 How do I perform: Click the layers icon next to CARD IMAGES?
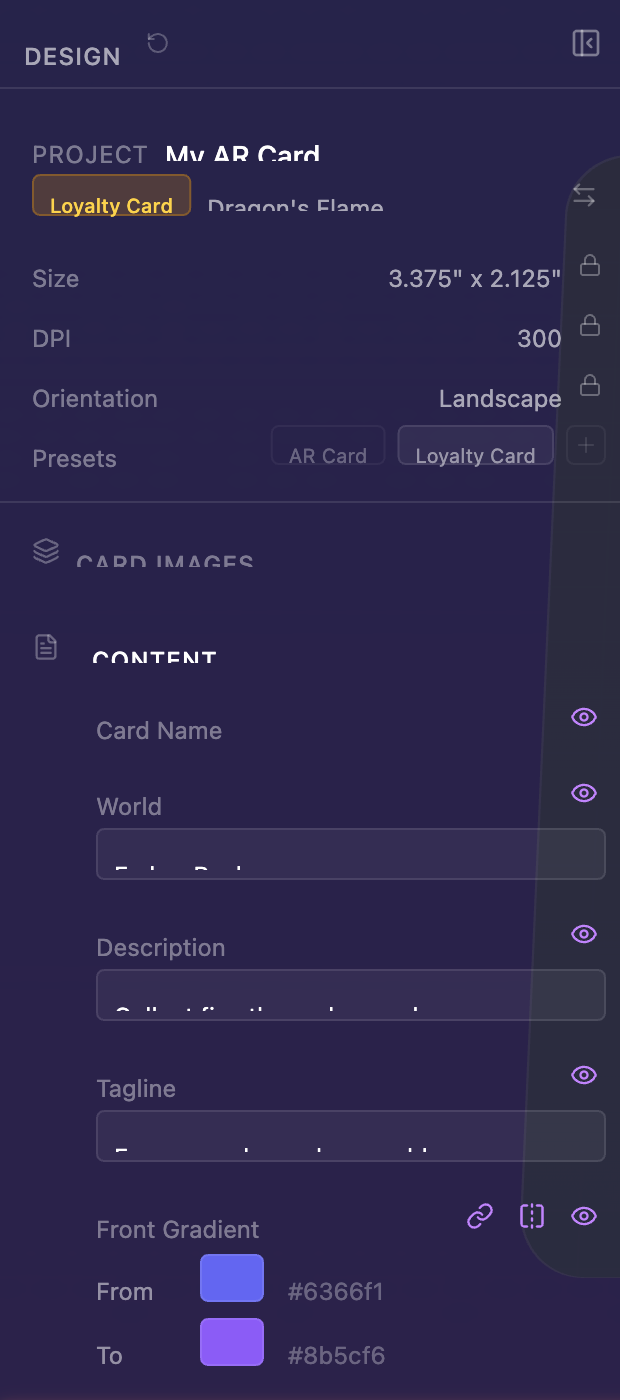click(x=46, y=551)
